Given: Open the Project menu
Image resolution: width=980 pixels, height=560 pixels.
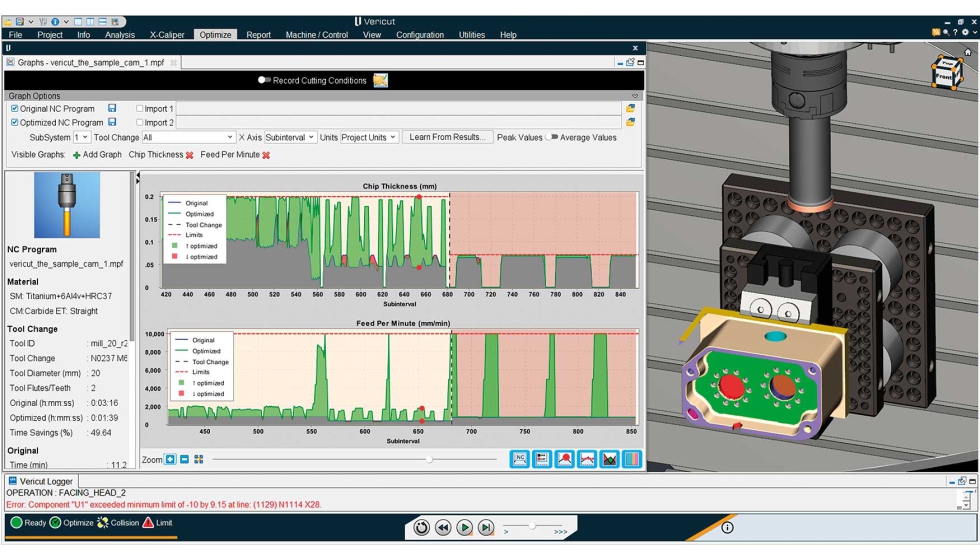Looking at the screenshot, I should pos(49,34).
